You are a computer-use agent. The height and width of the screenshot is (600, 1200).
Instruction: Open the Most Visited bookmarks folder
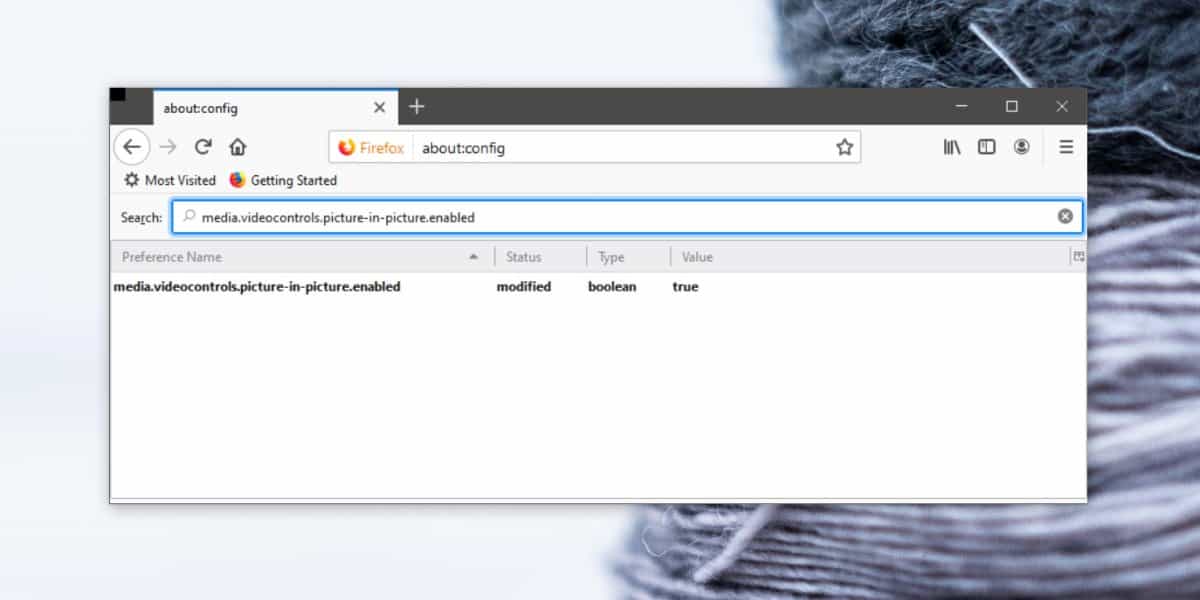[x=170, y=180]
